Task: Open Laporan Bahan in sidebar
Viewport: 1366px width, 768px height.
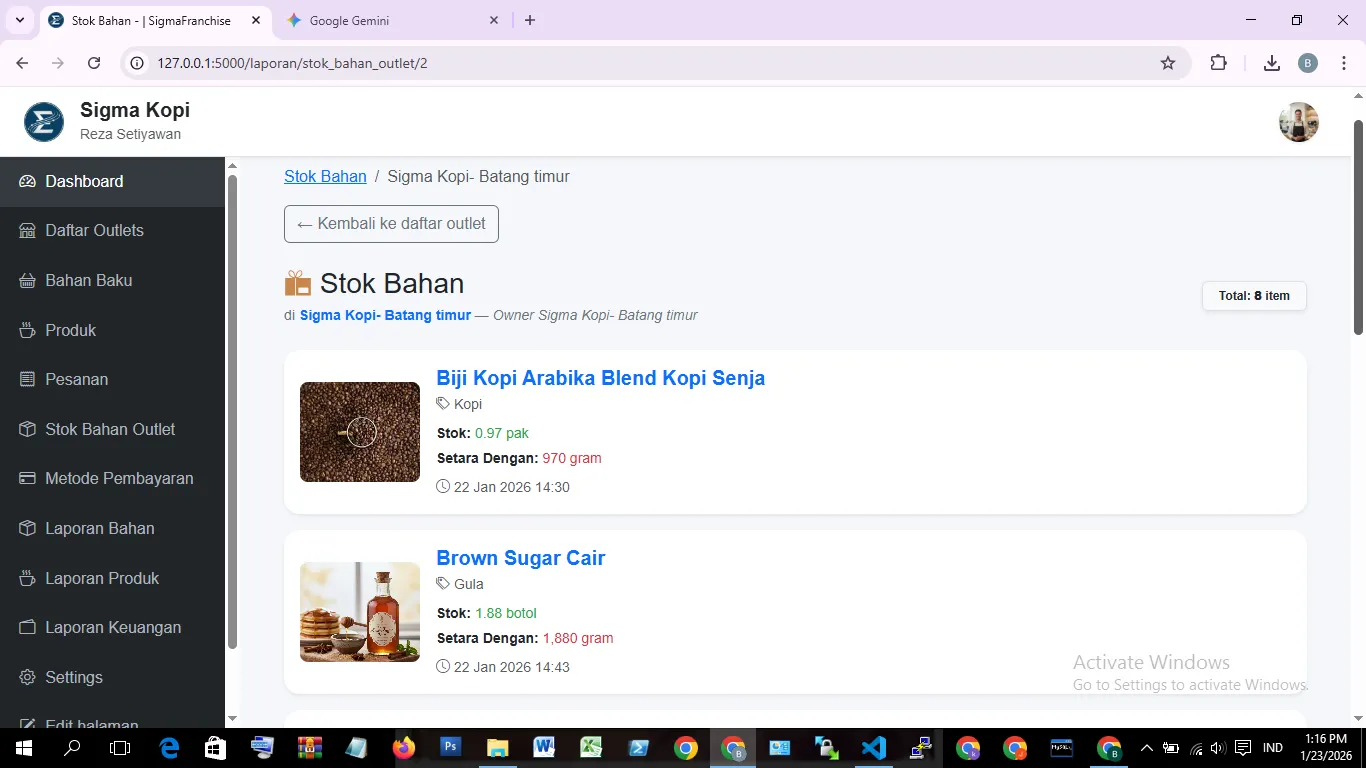Action: (x=112, y=528)
